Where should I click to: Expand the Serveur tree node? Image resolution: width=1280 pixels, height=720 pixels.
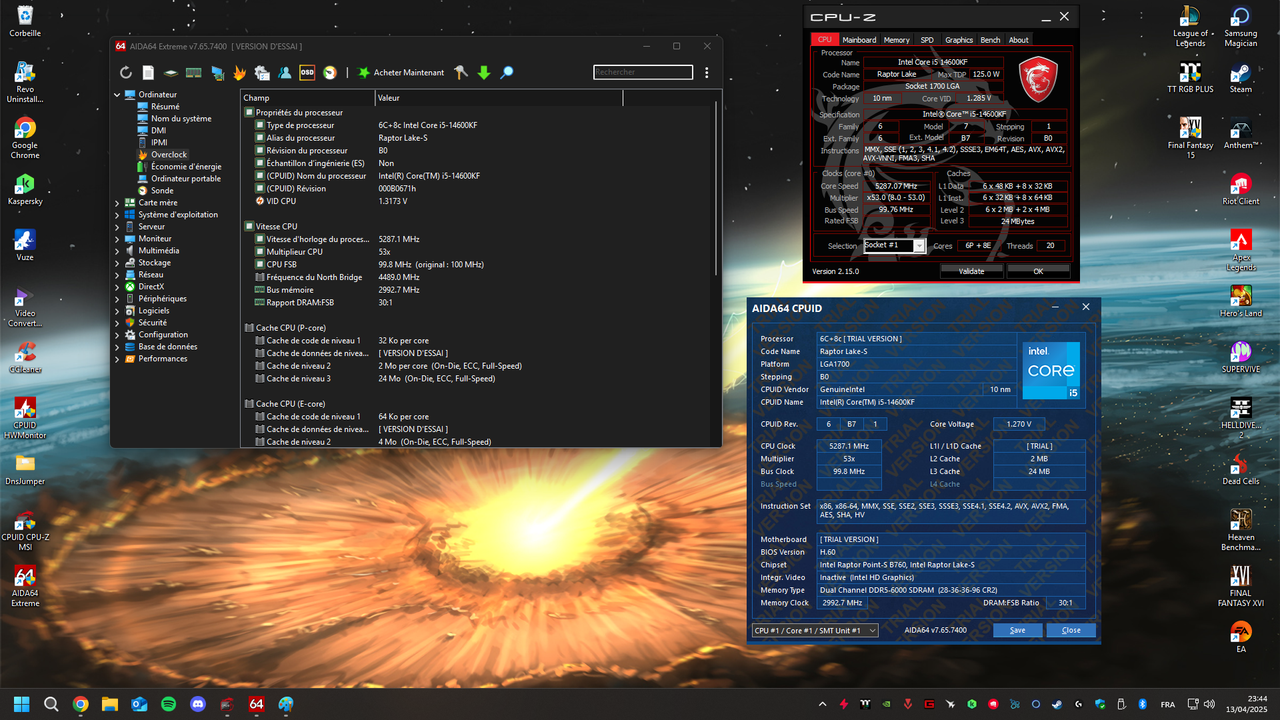(x=118, y=227)
